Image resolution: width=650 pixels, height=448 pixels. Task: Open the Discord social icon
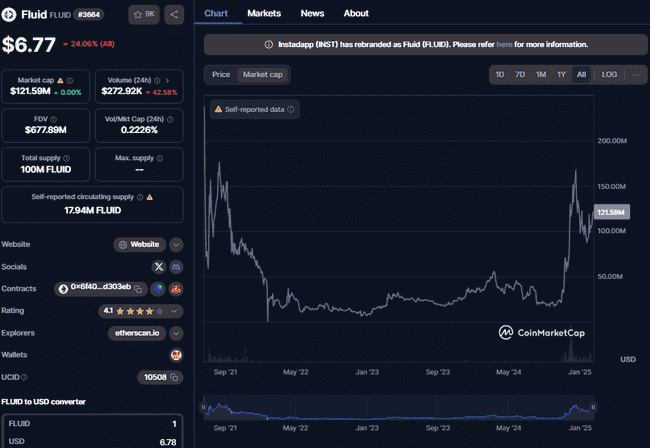[x=176, y=266]
